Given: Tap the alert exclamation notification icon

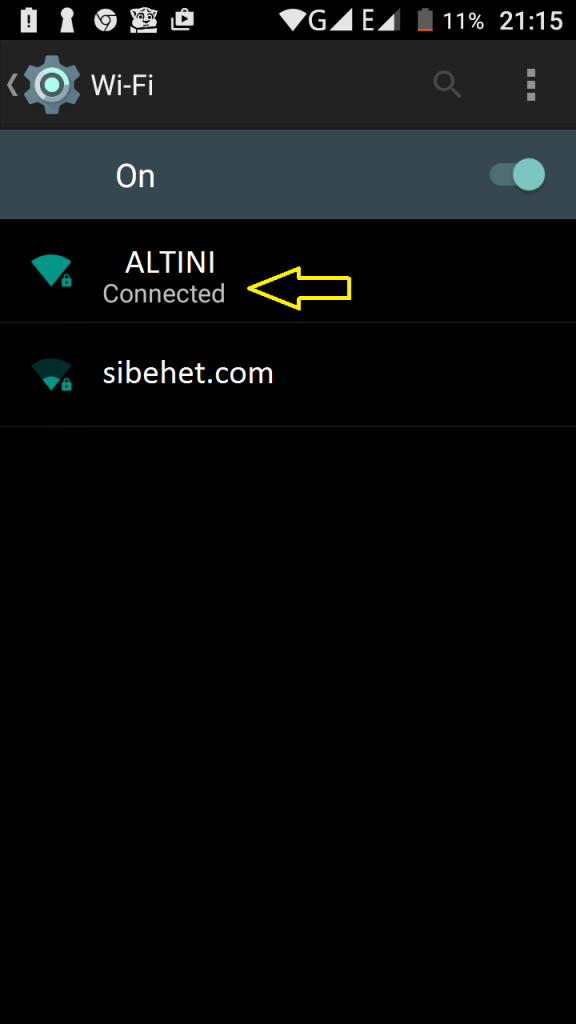Looking at the screenshot, I should pyautogui.click(x=29, y=20).
